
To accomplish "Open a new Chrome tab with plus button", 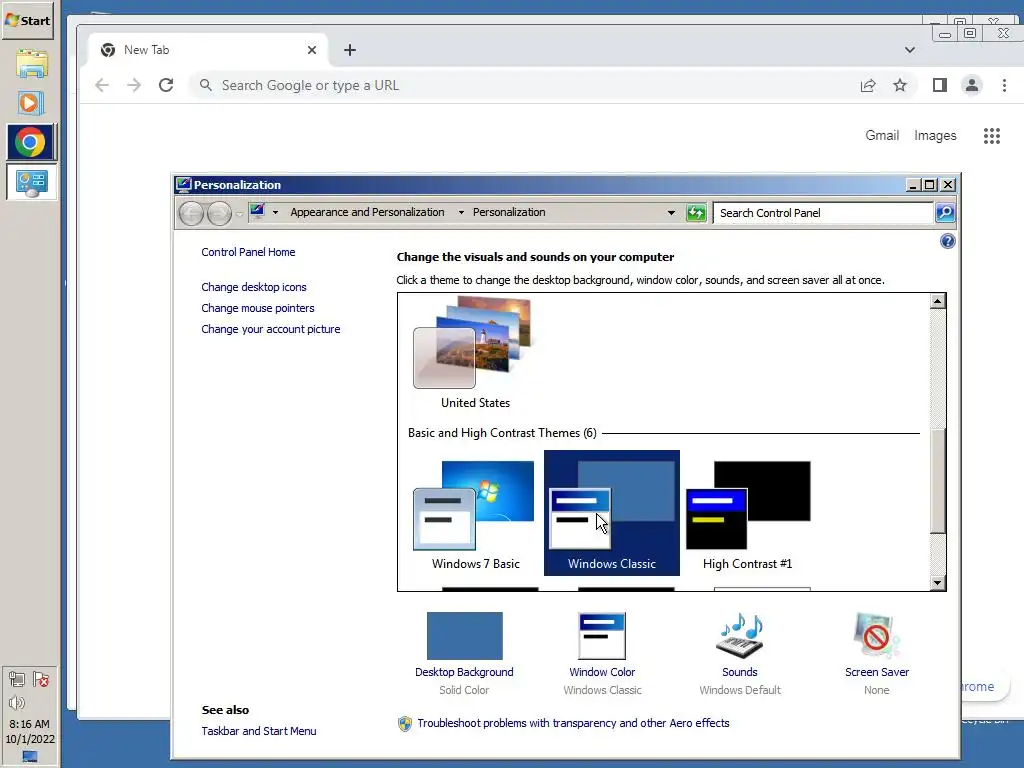I will click(350, 50).
